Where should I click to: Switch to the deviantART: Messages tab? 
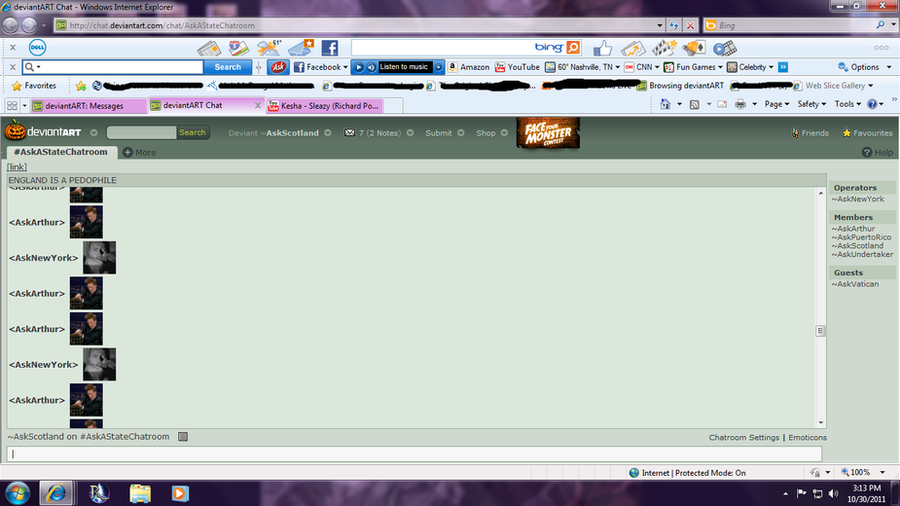[89, 106]
